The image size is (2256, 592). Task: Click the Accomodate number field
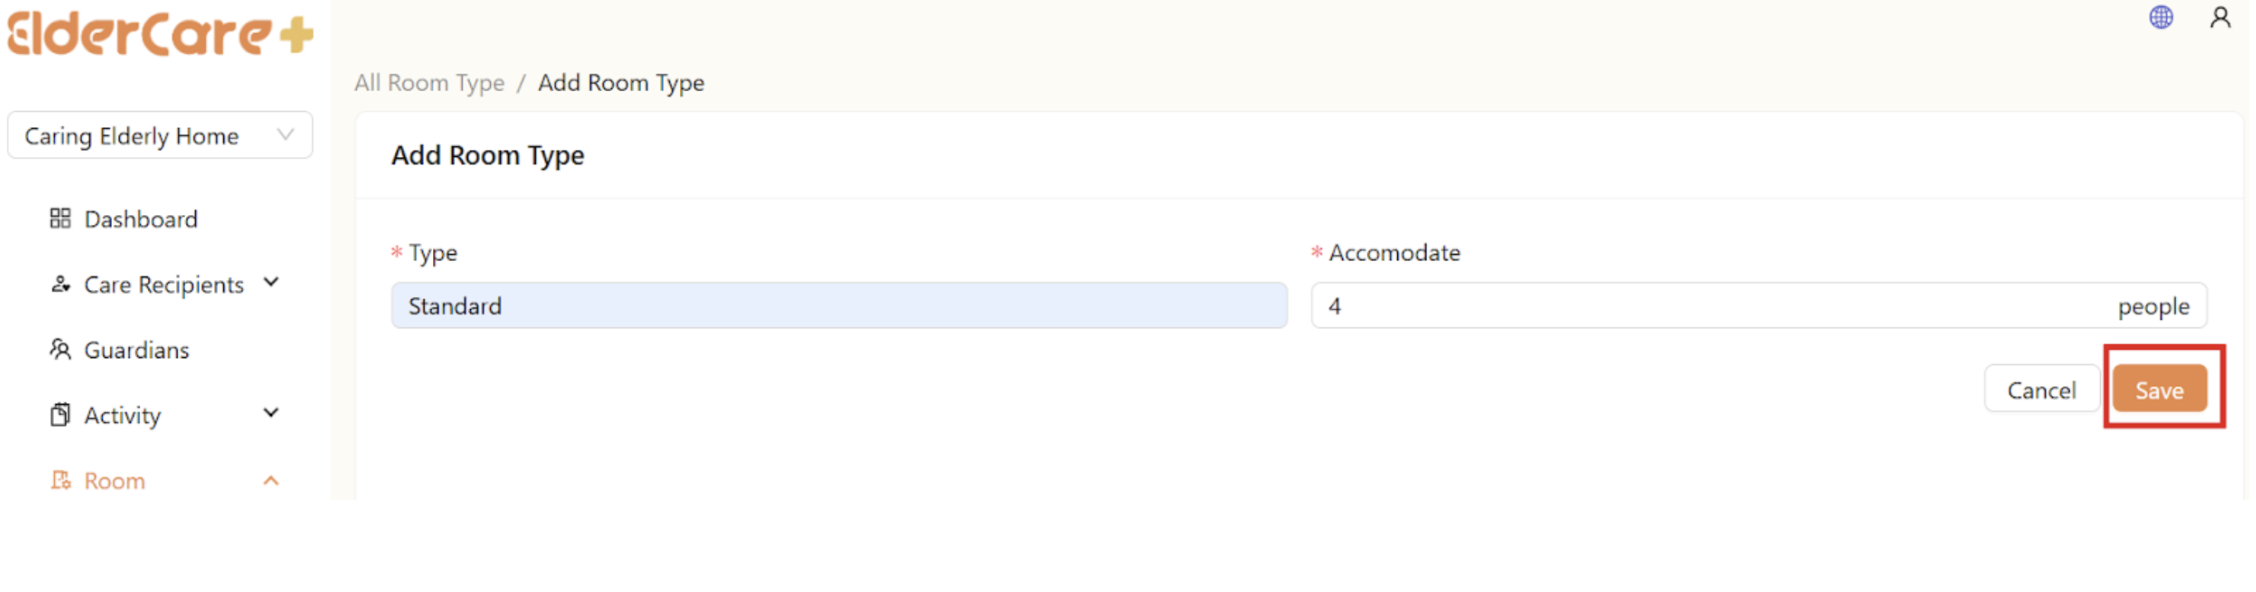(1710, 306)
